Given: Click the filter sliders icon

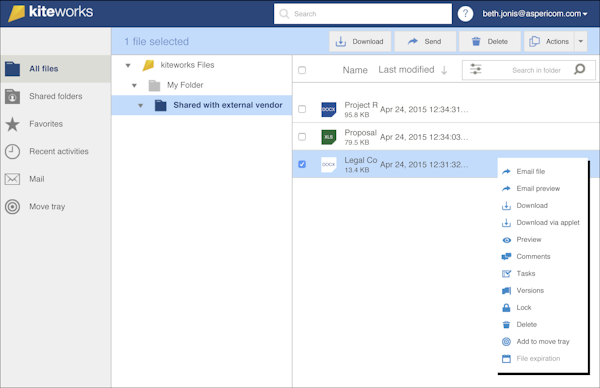Looking at the screenshot, I should point(476,69).
